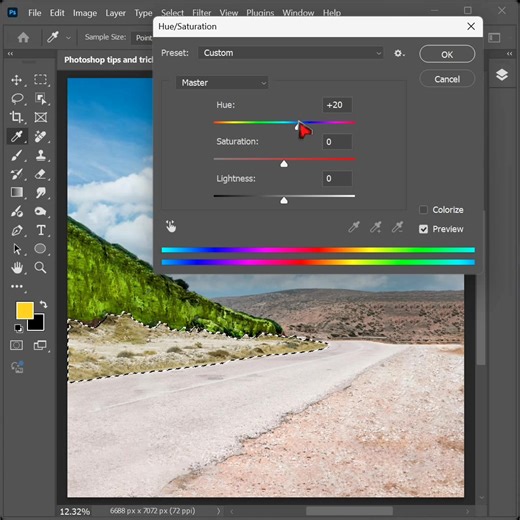Open the Edit Toolbar three-dots menu

pyautogui.click(x=17, y=286)
